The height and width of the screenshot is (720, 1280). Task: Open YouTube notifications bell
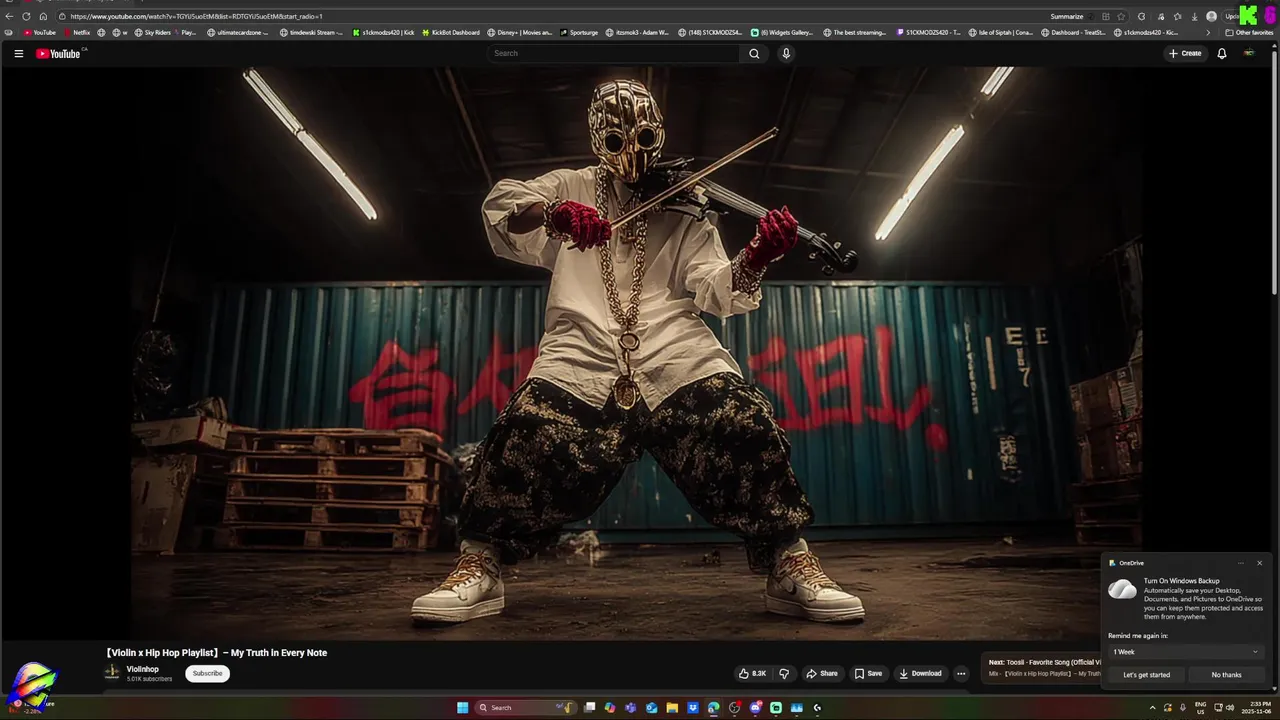coord(1221,53)
